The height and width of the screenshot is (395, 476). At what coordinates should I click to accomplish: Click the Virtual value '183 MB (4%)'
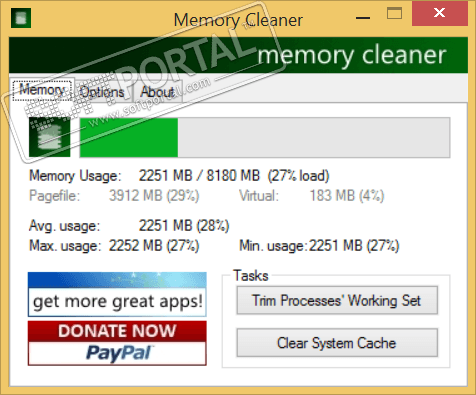point(347,196)
